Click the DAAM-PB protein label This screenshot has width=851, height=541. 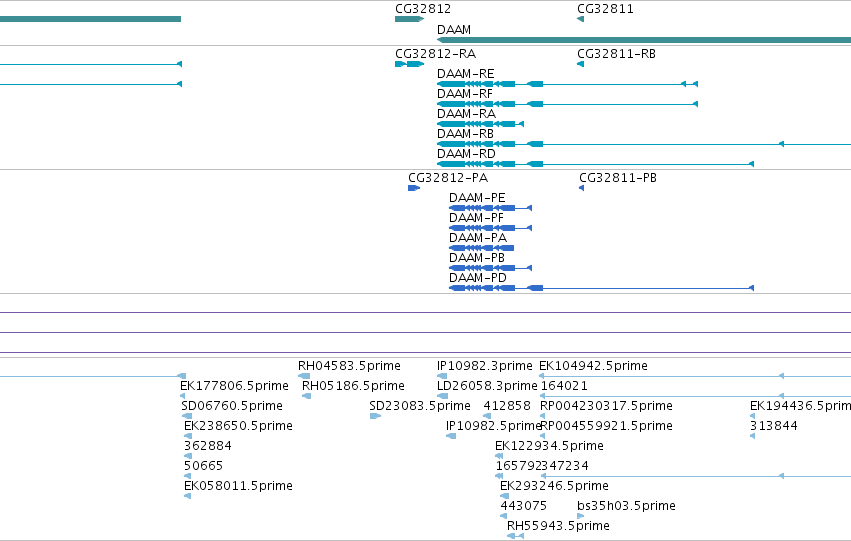pos(477,258)
